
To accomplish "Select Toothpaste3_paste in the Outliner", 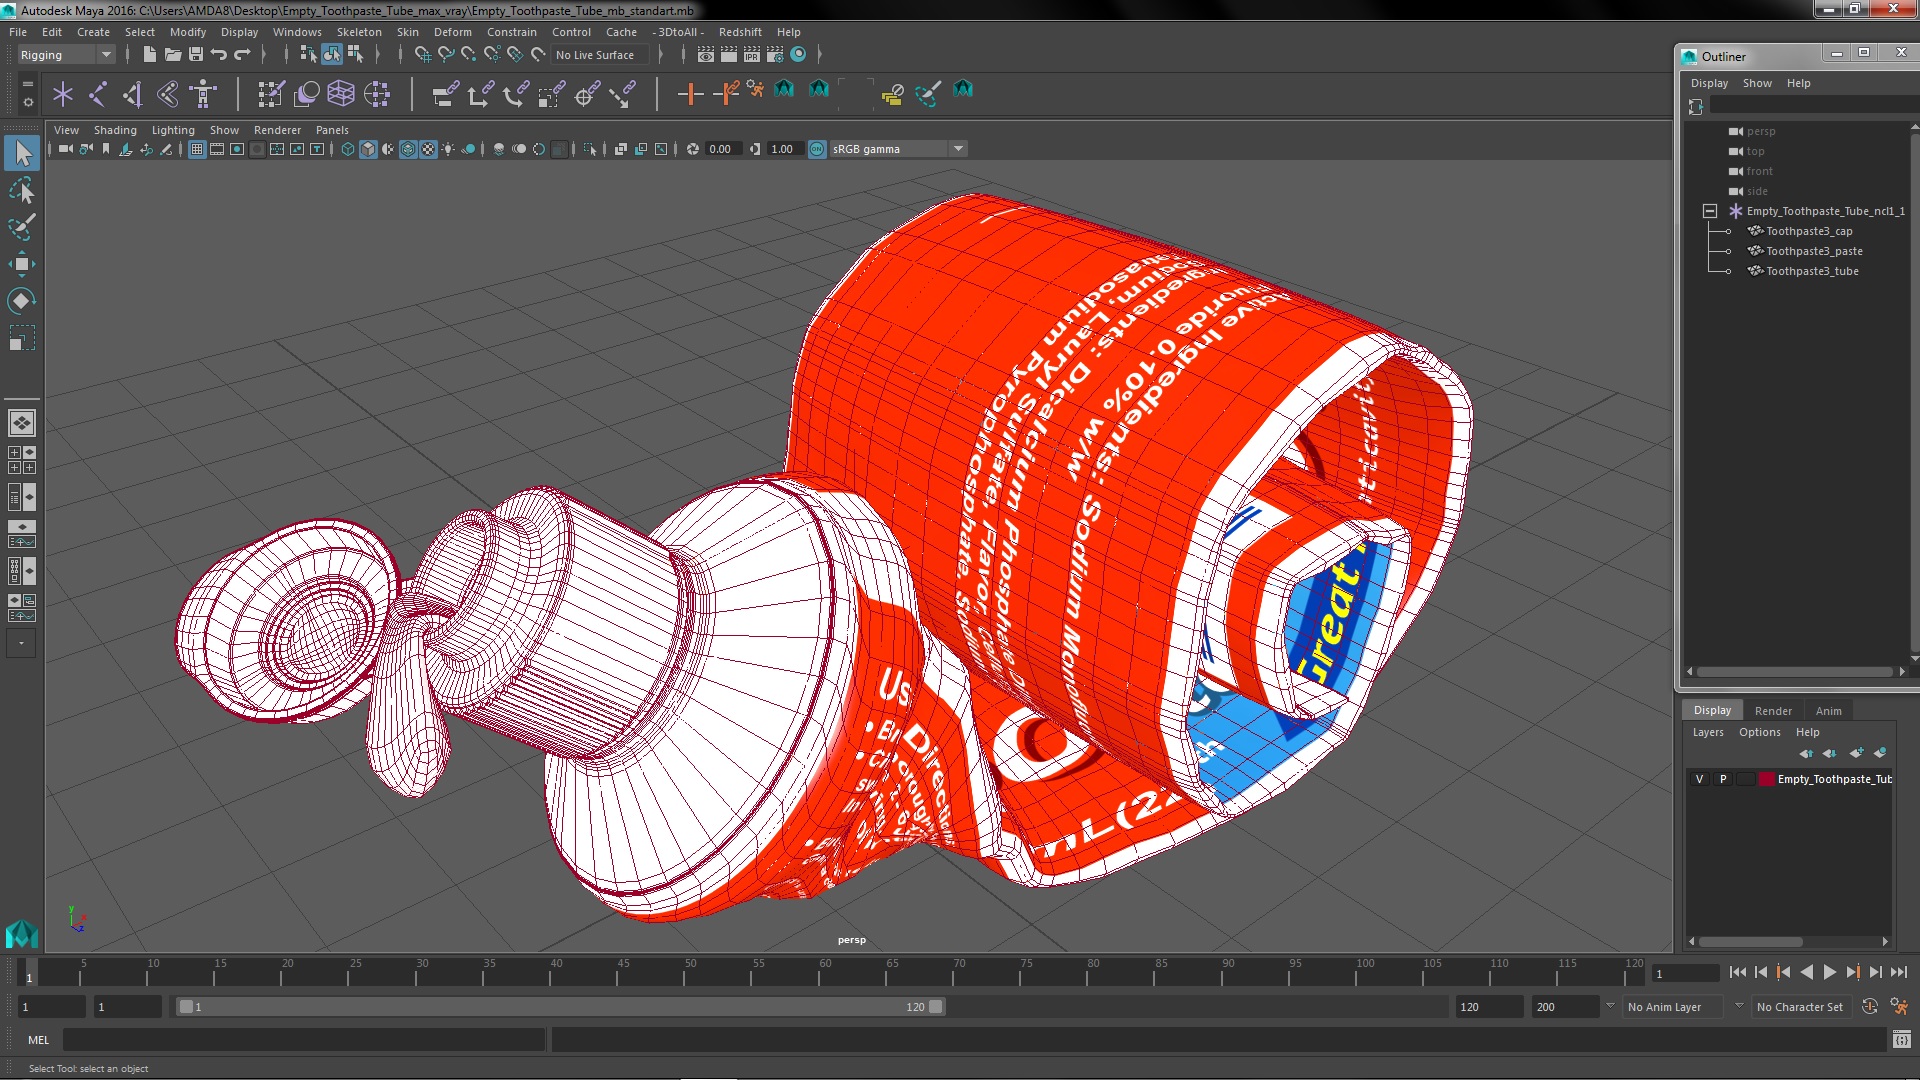I will tap(1813, 251).
